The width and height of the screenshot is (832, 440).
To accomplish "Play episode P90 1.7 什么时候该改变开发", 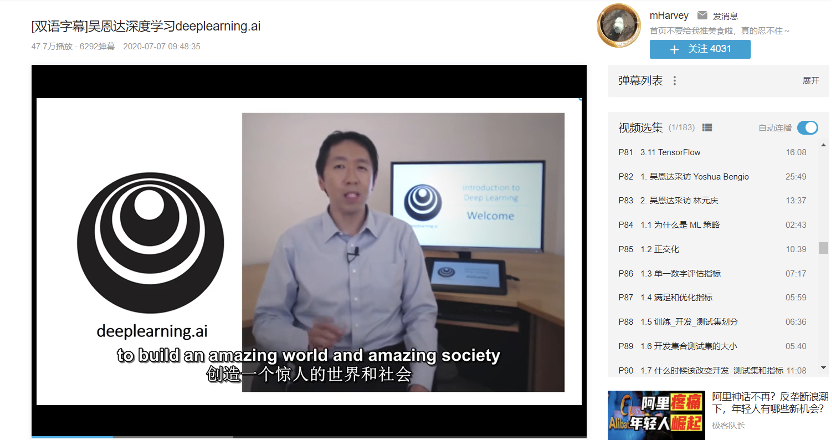I will pos(713,370).
